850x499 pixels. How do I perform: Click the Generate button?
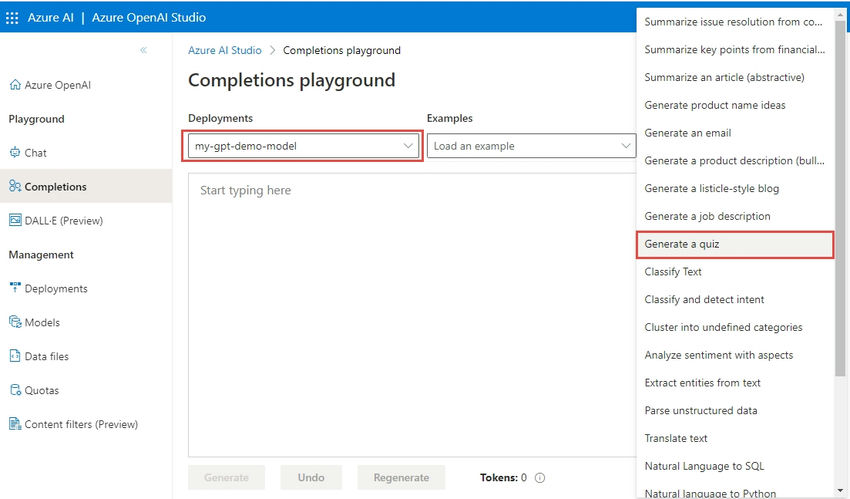tap(227, 477)
